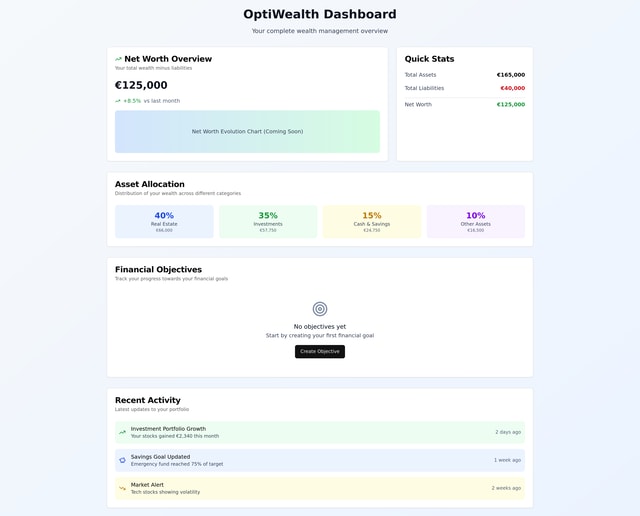
Task: Select the 15% Cash & Savings card
Action: pos(372,222)
